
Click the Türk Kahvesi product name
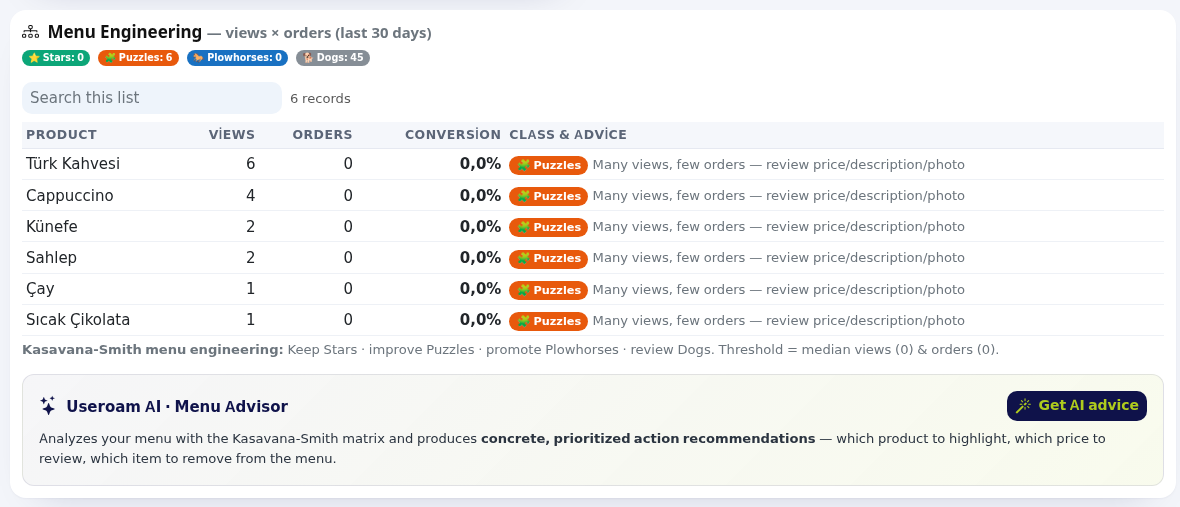pos(73,164)
